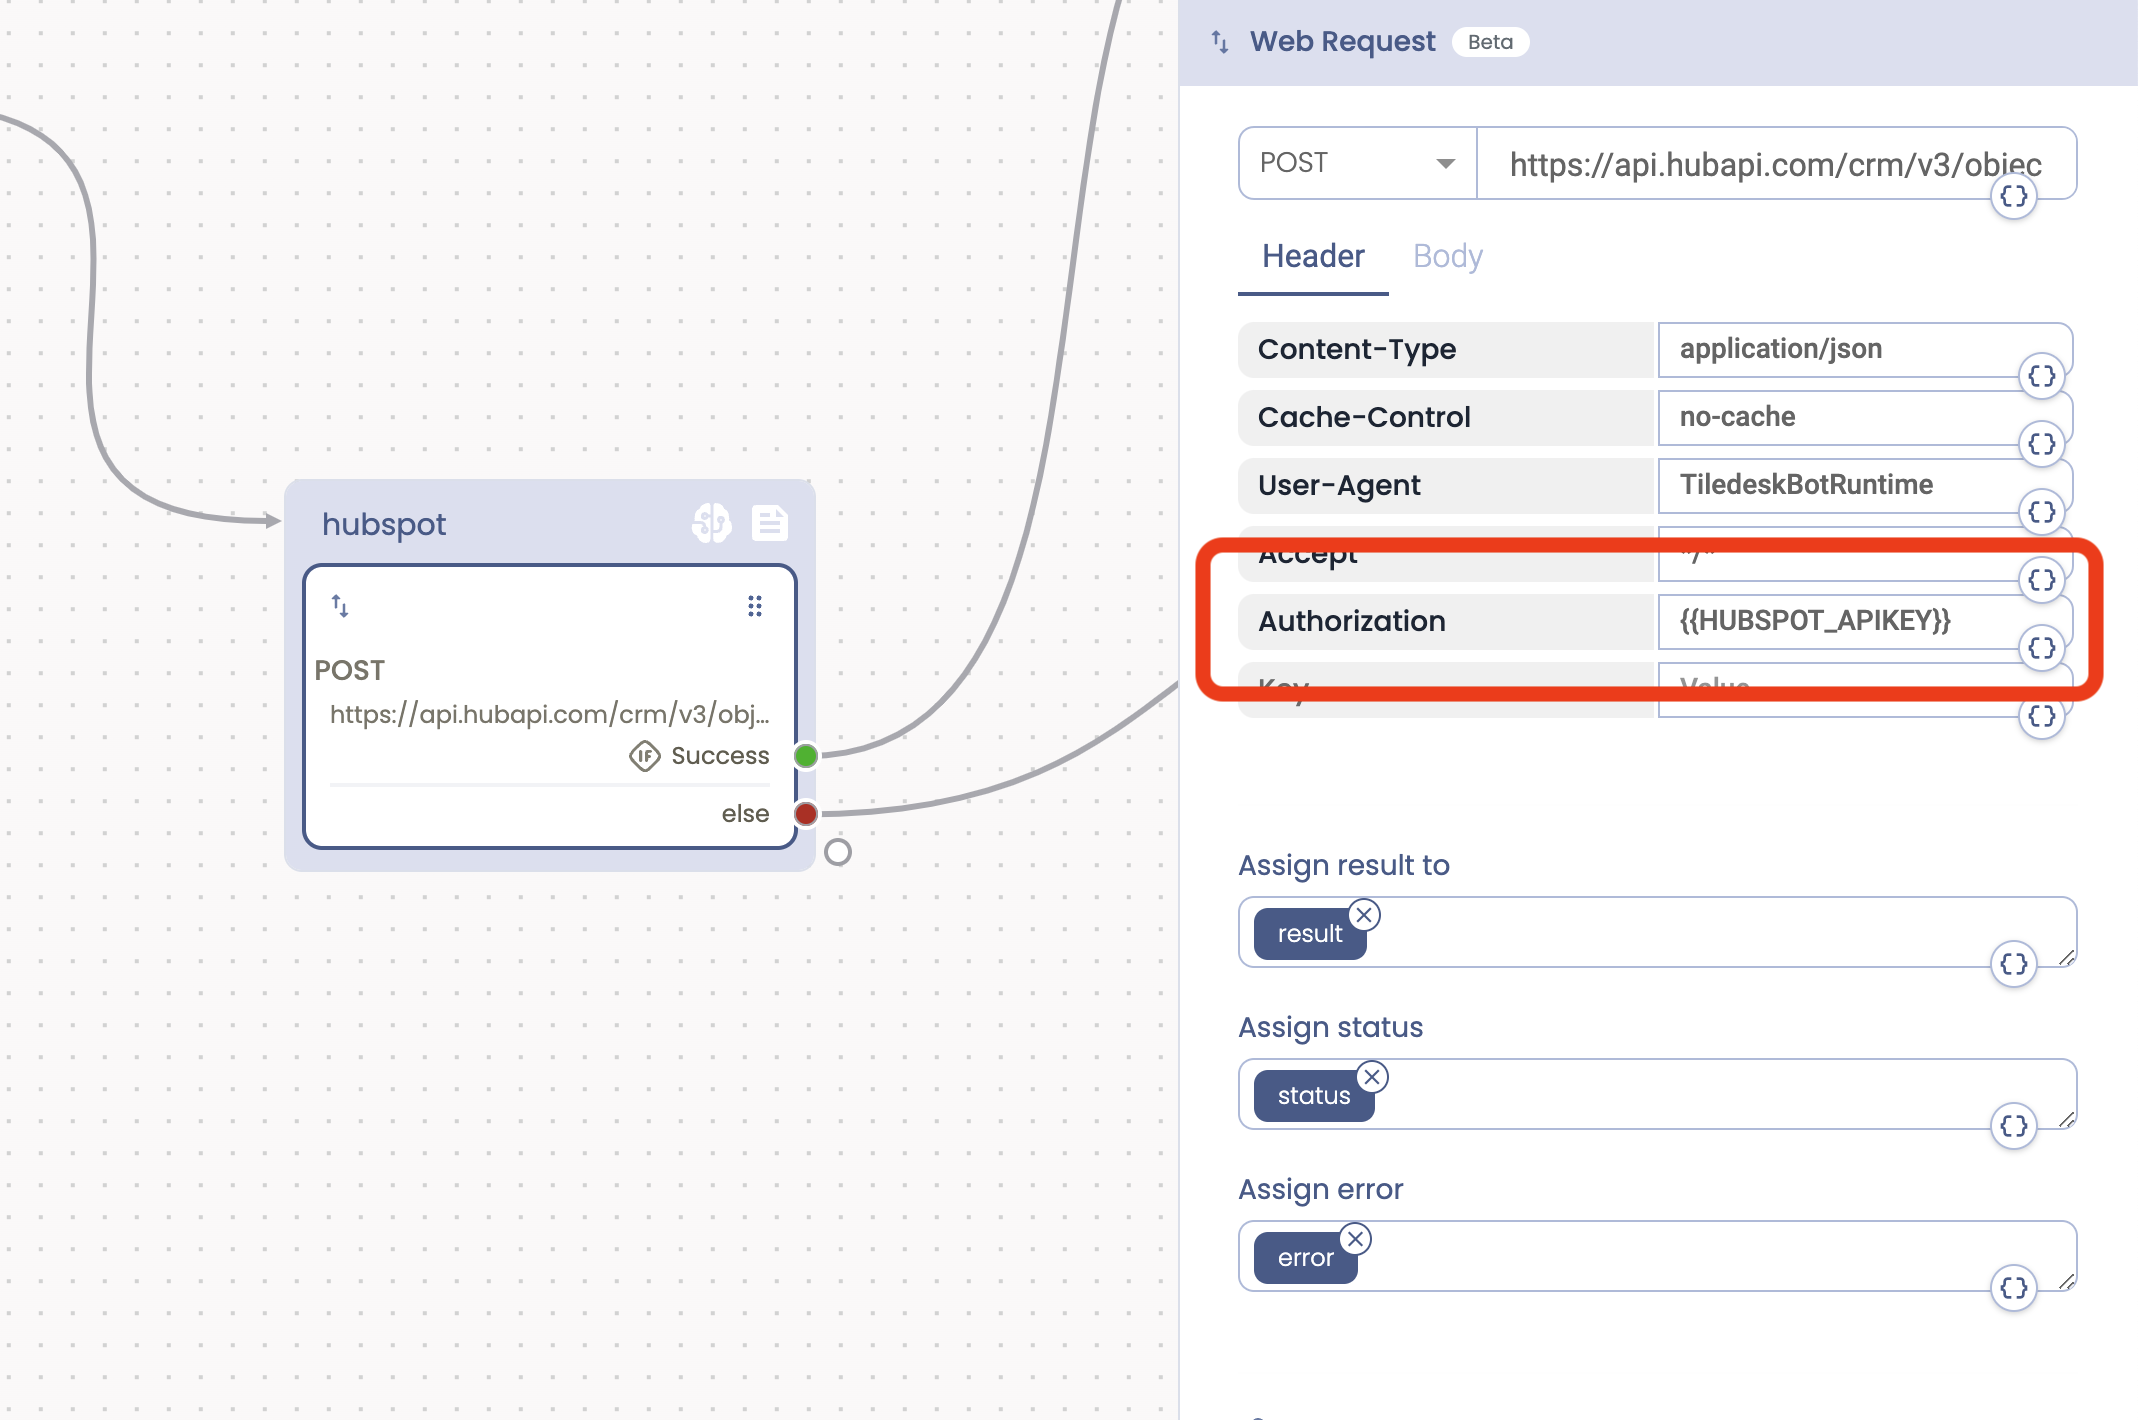This screenshot has height=1420, width=2138.
Task: Click the green Success connector dot
Action: 806,756
